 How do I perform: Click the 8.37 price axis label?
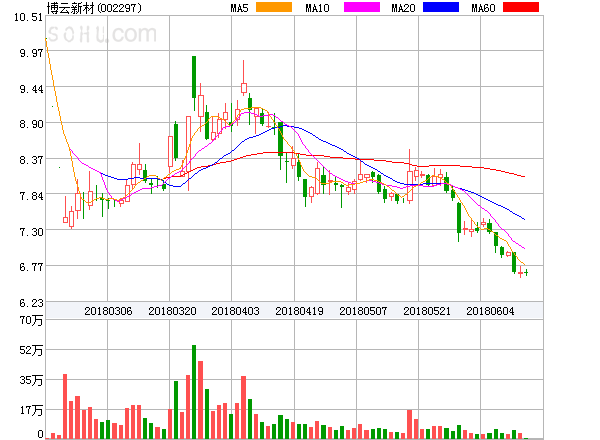pyautogui.click(x=31, y=160)
